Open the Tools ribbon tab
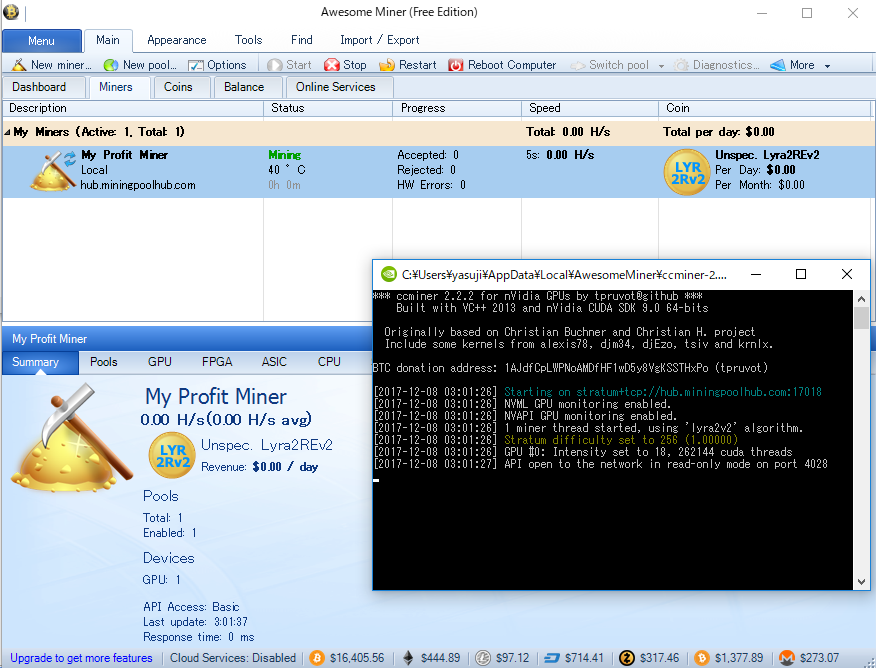The height and width of the screenshot is (668, 876). click(x=248, y=40)
